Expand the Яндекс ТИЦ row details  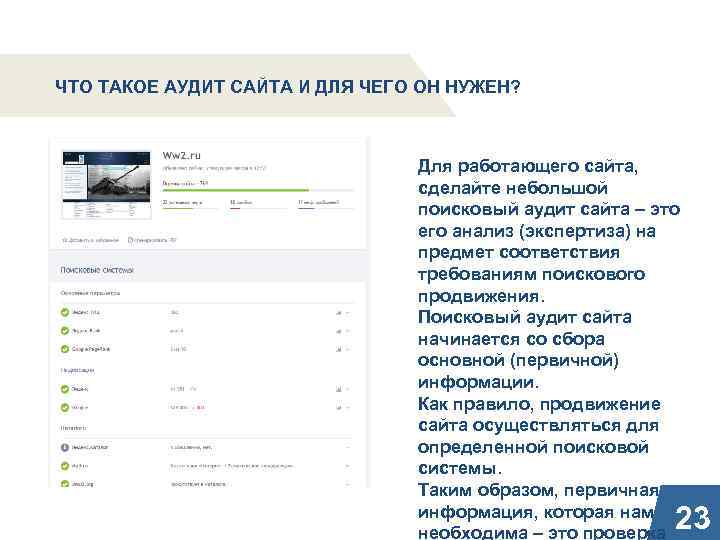pos(348,313)
